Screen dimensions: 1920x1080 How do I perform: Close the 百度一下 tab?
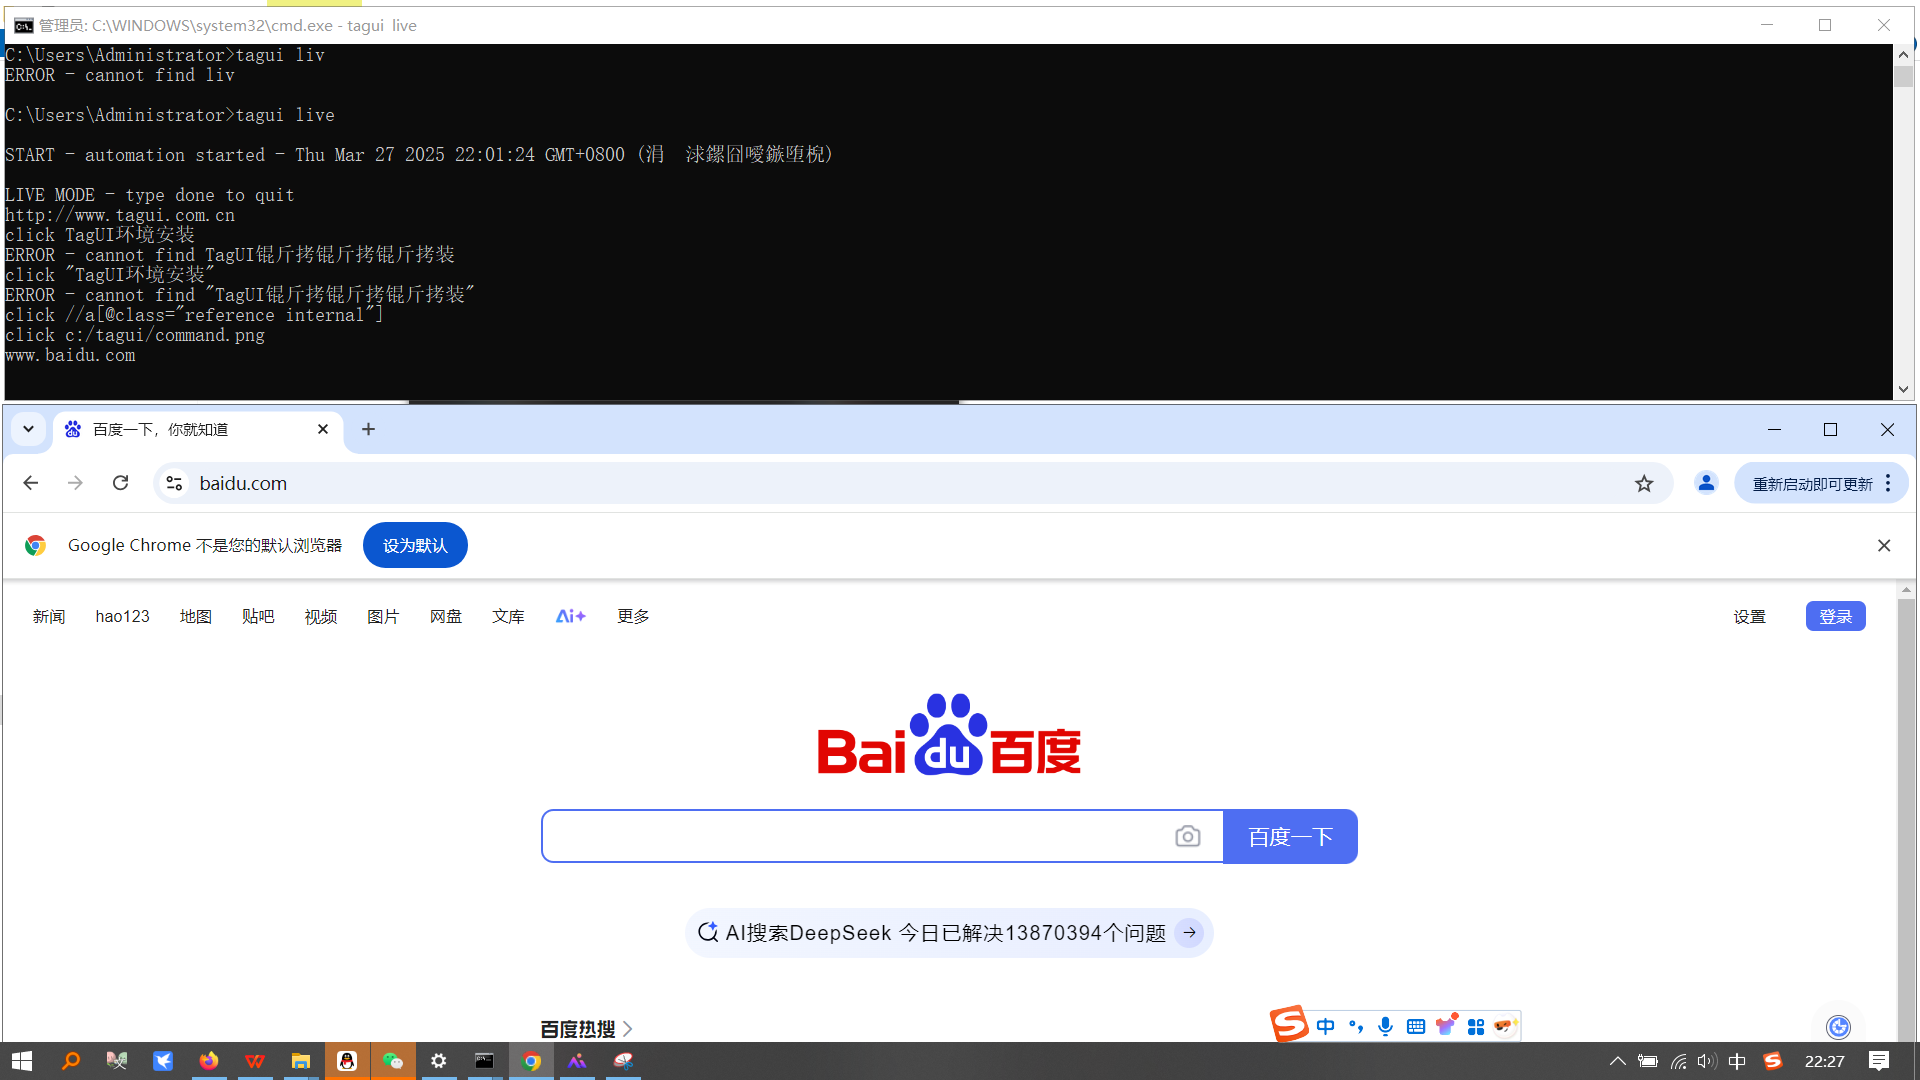[x=323, y=429]
